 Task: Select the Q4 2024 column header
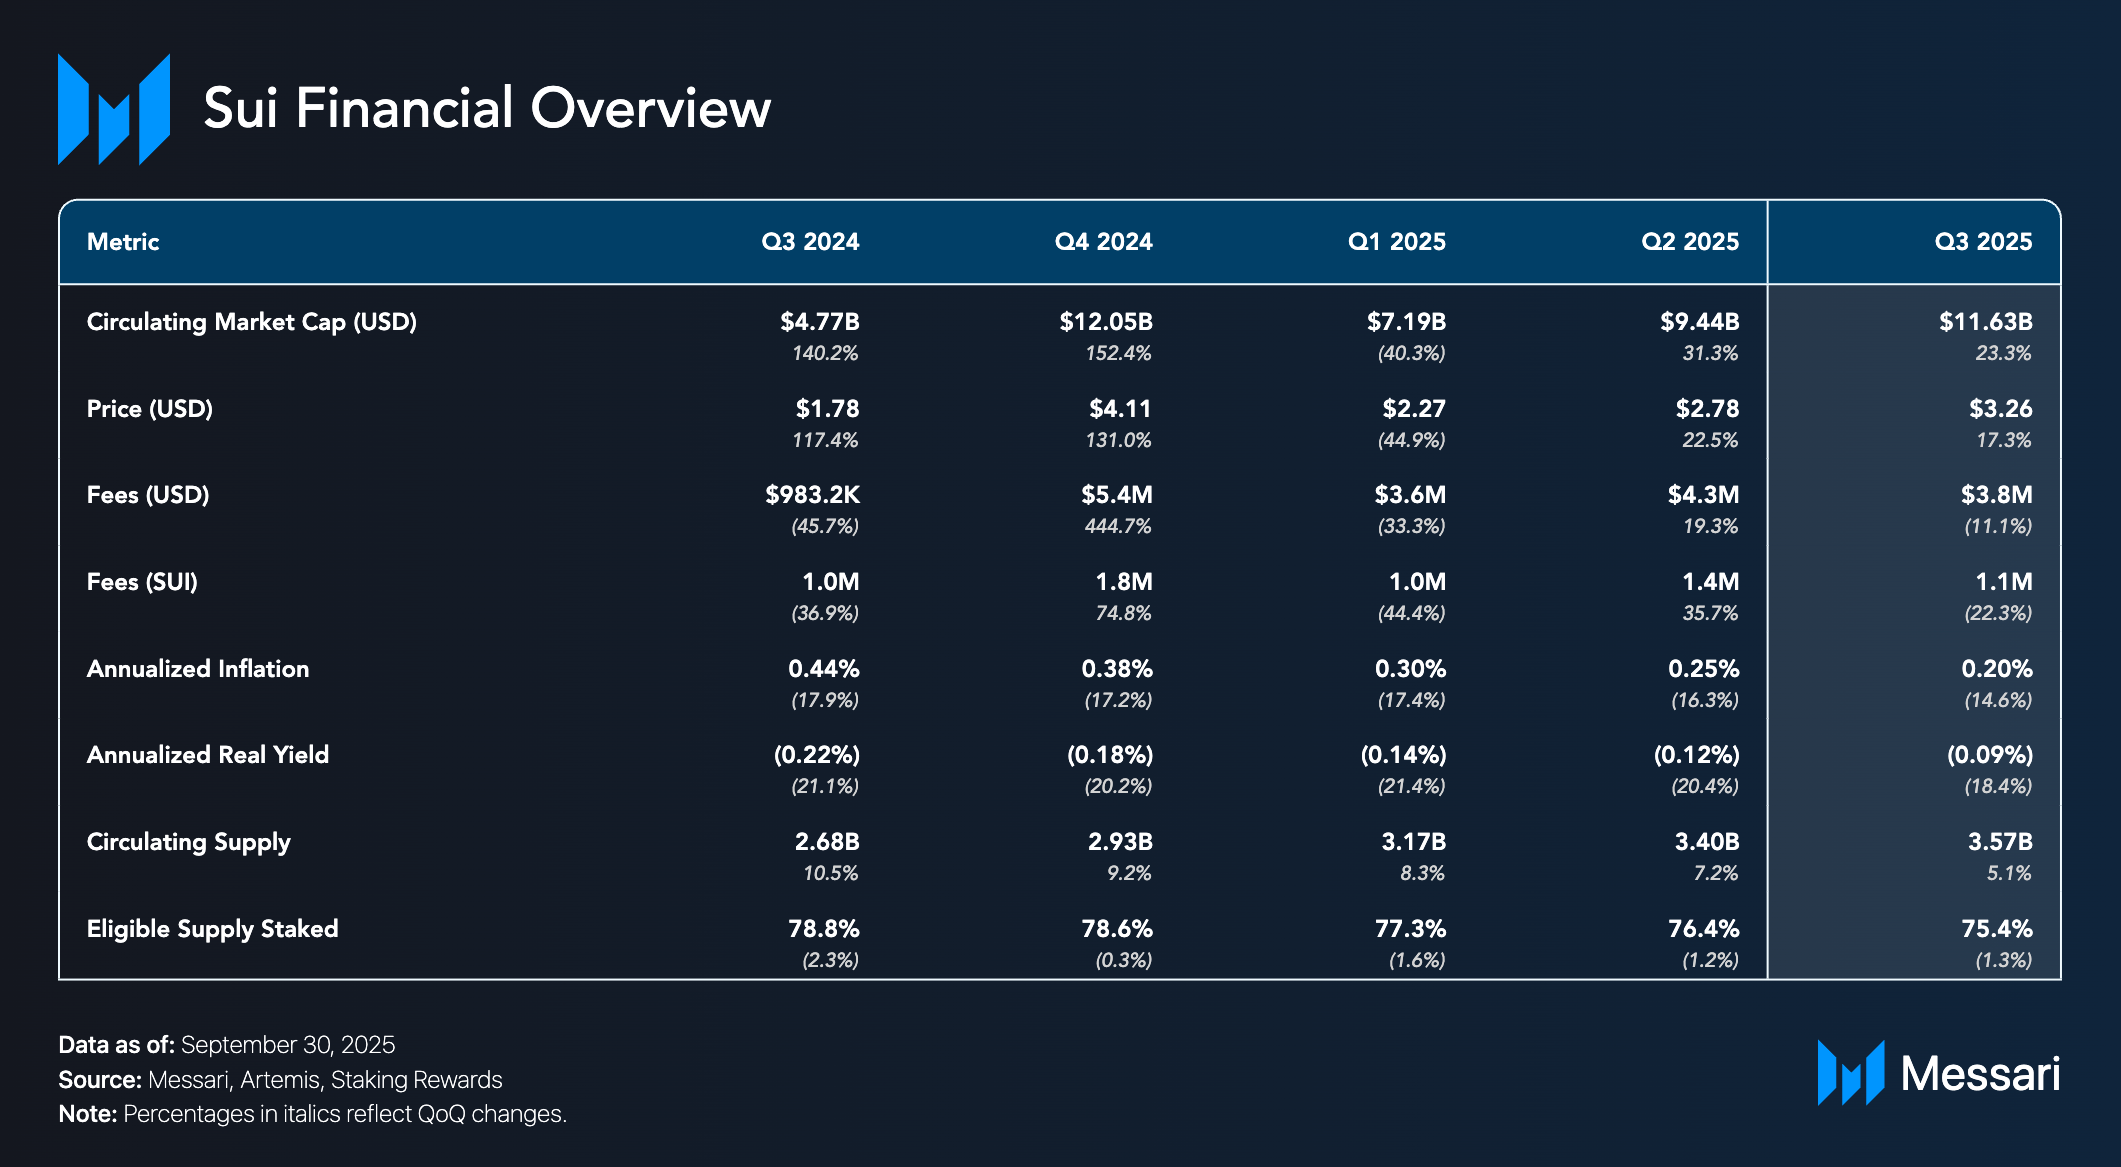pos(1103,242)
